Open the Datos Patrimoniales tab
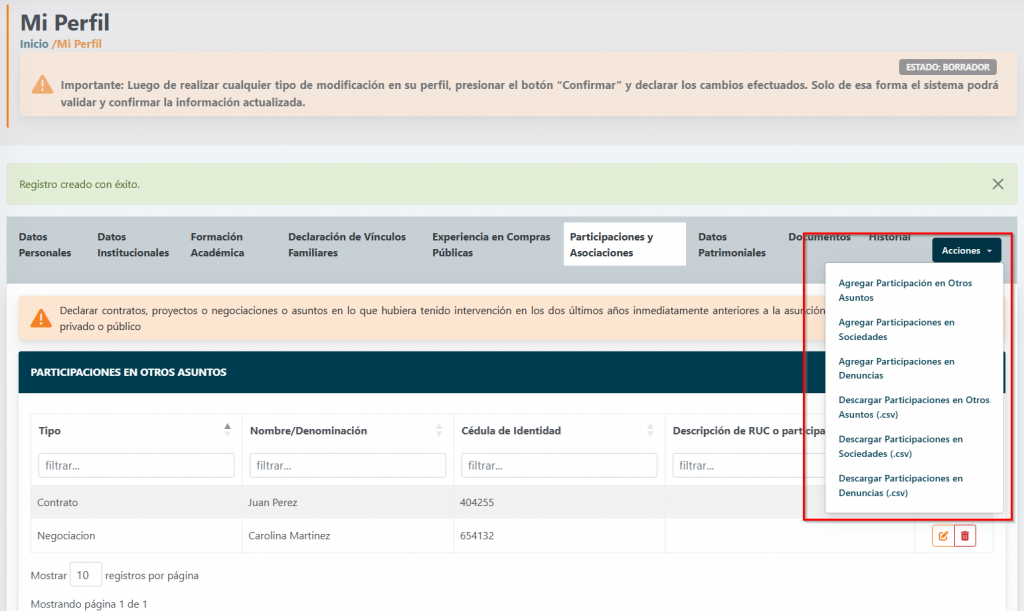 click(x=731, y=245)
